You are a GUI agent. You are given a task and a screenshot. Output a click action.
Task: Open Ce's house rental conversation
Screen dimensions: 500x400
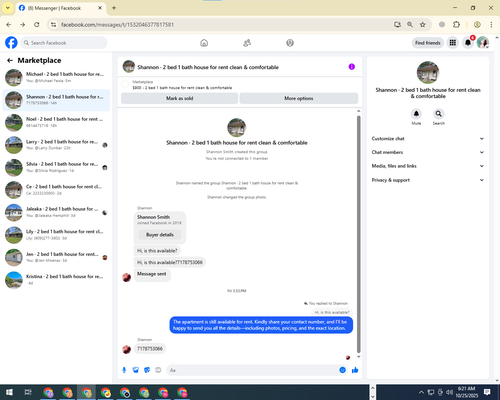pyautogui.click(x=56, y=190)
